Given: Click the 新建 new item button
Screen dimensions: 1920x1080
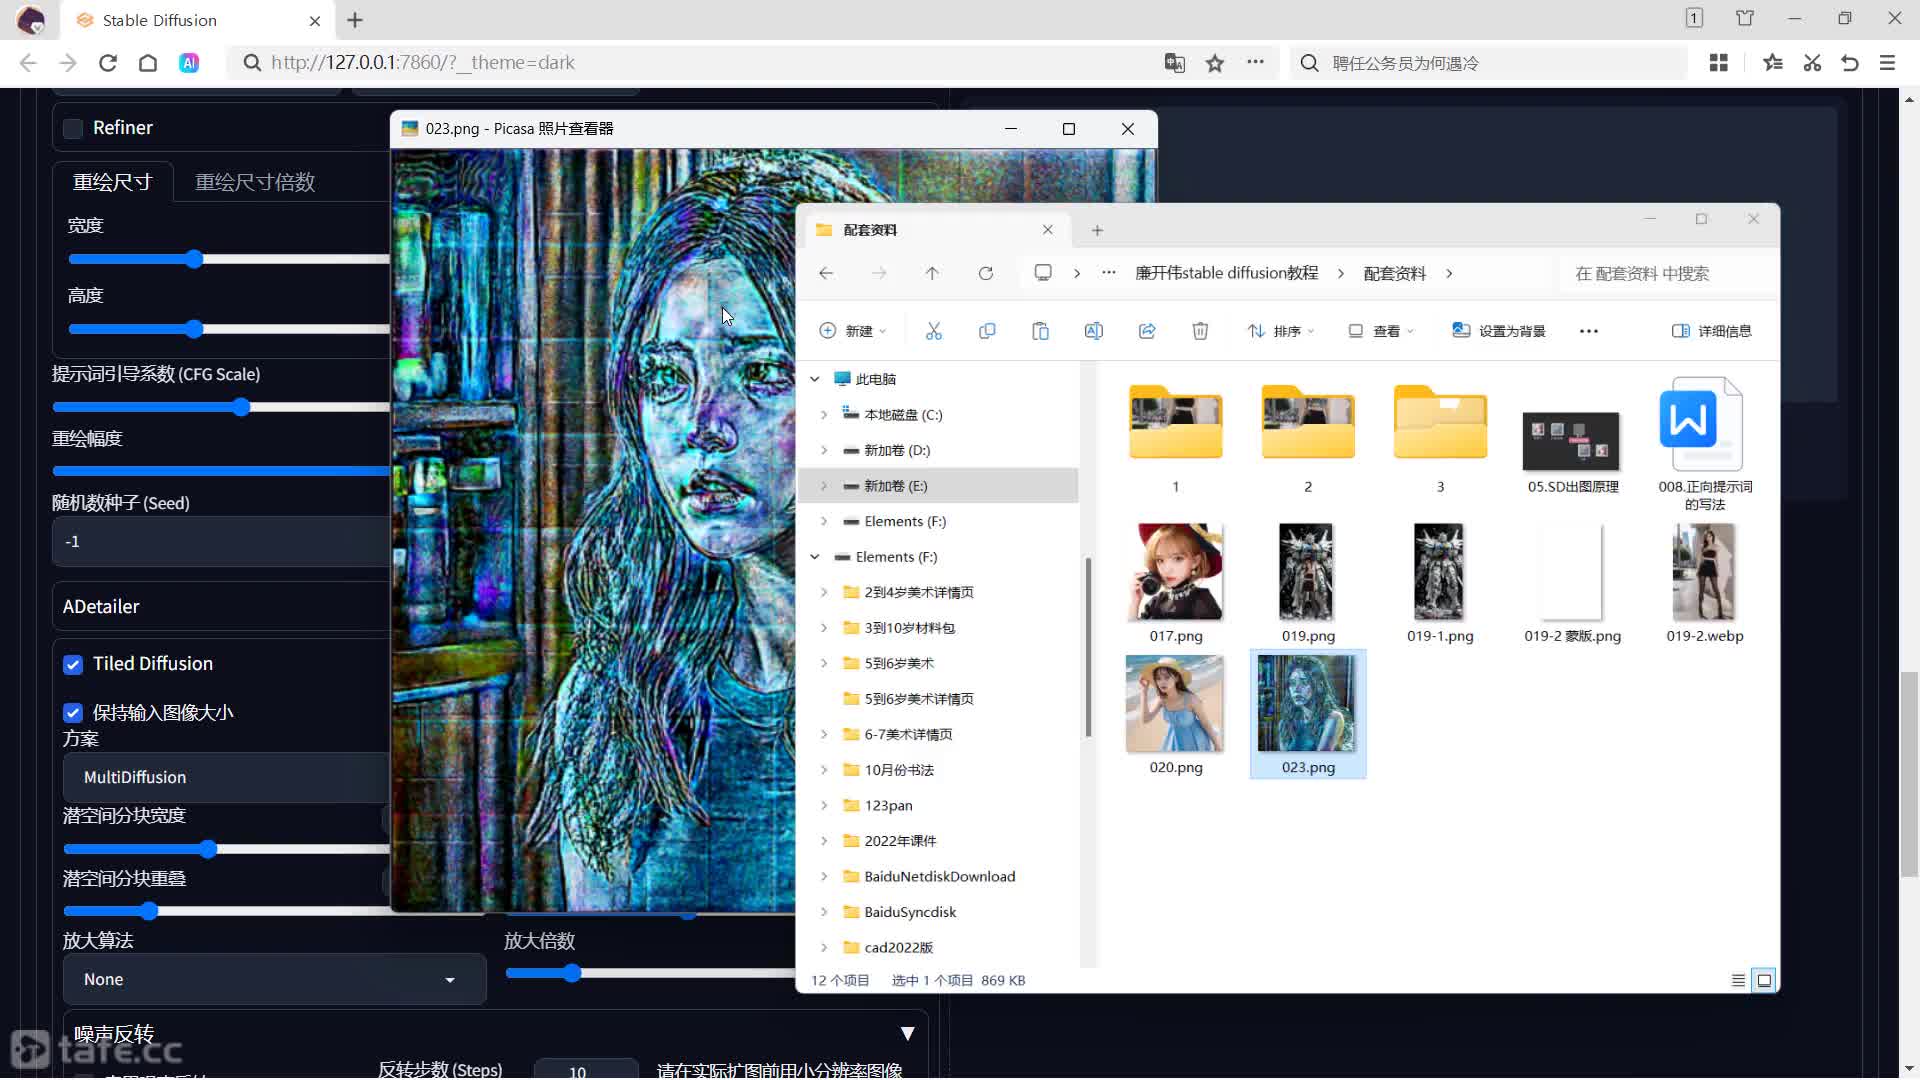Looking at the screenshot, I should (x=853, y=330).
